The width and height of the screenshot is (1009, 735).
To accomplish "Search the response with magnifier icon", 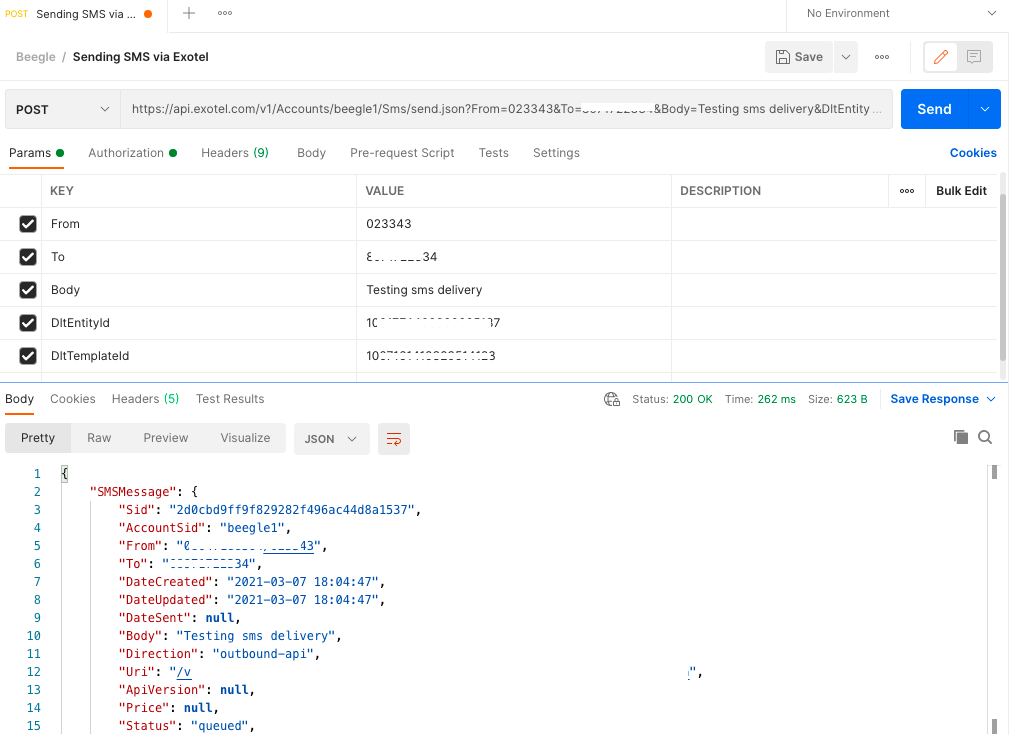I will (x=985, y=437).
